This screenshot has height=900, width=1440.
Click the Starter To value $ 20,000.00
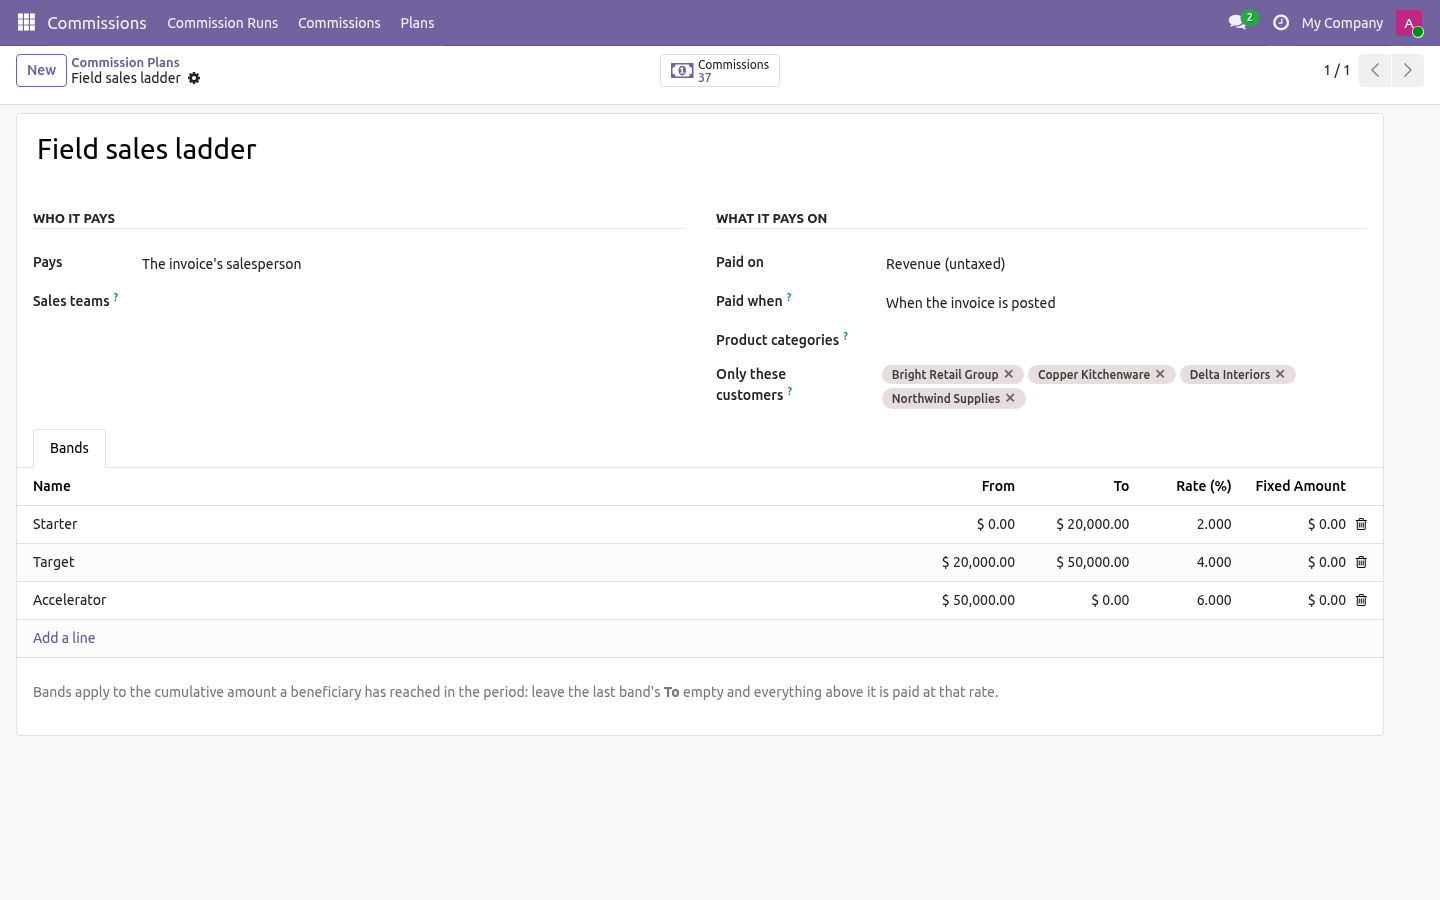pyautogui.click(x=1092, y=524)
